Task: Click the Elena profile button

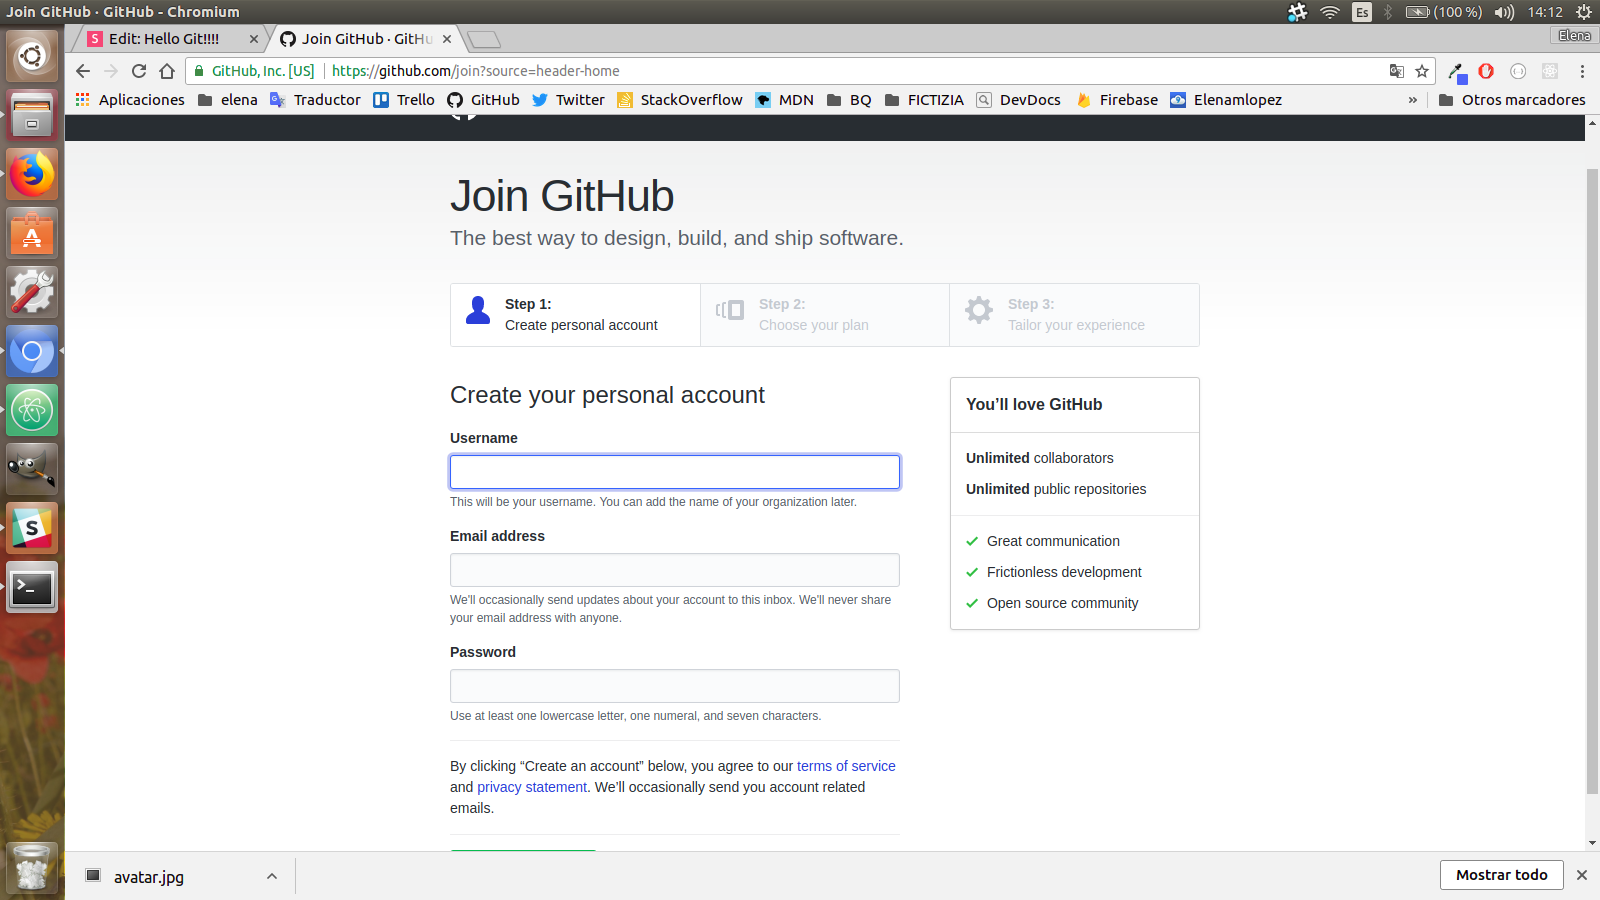Action: coord(1574,36)
